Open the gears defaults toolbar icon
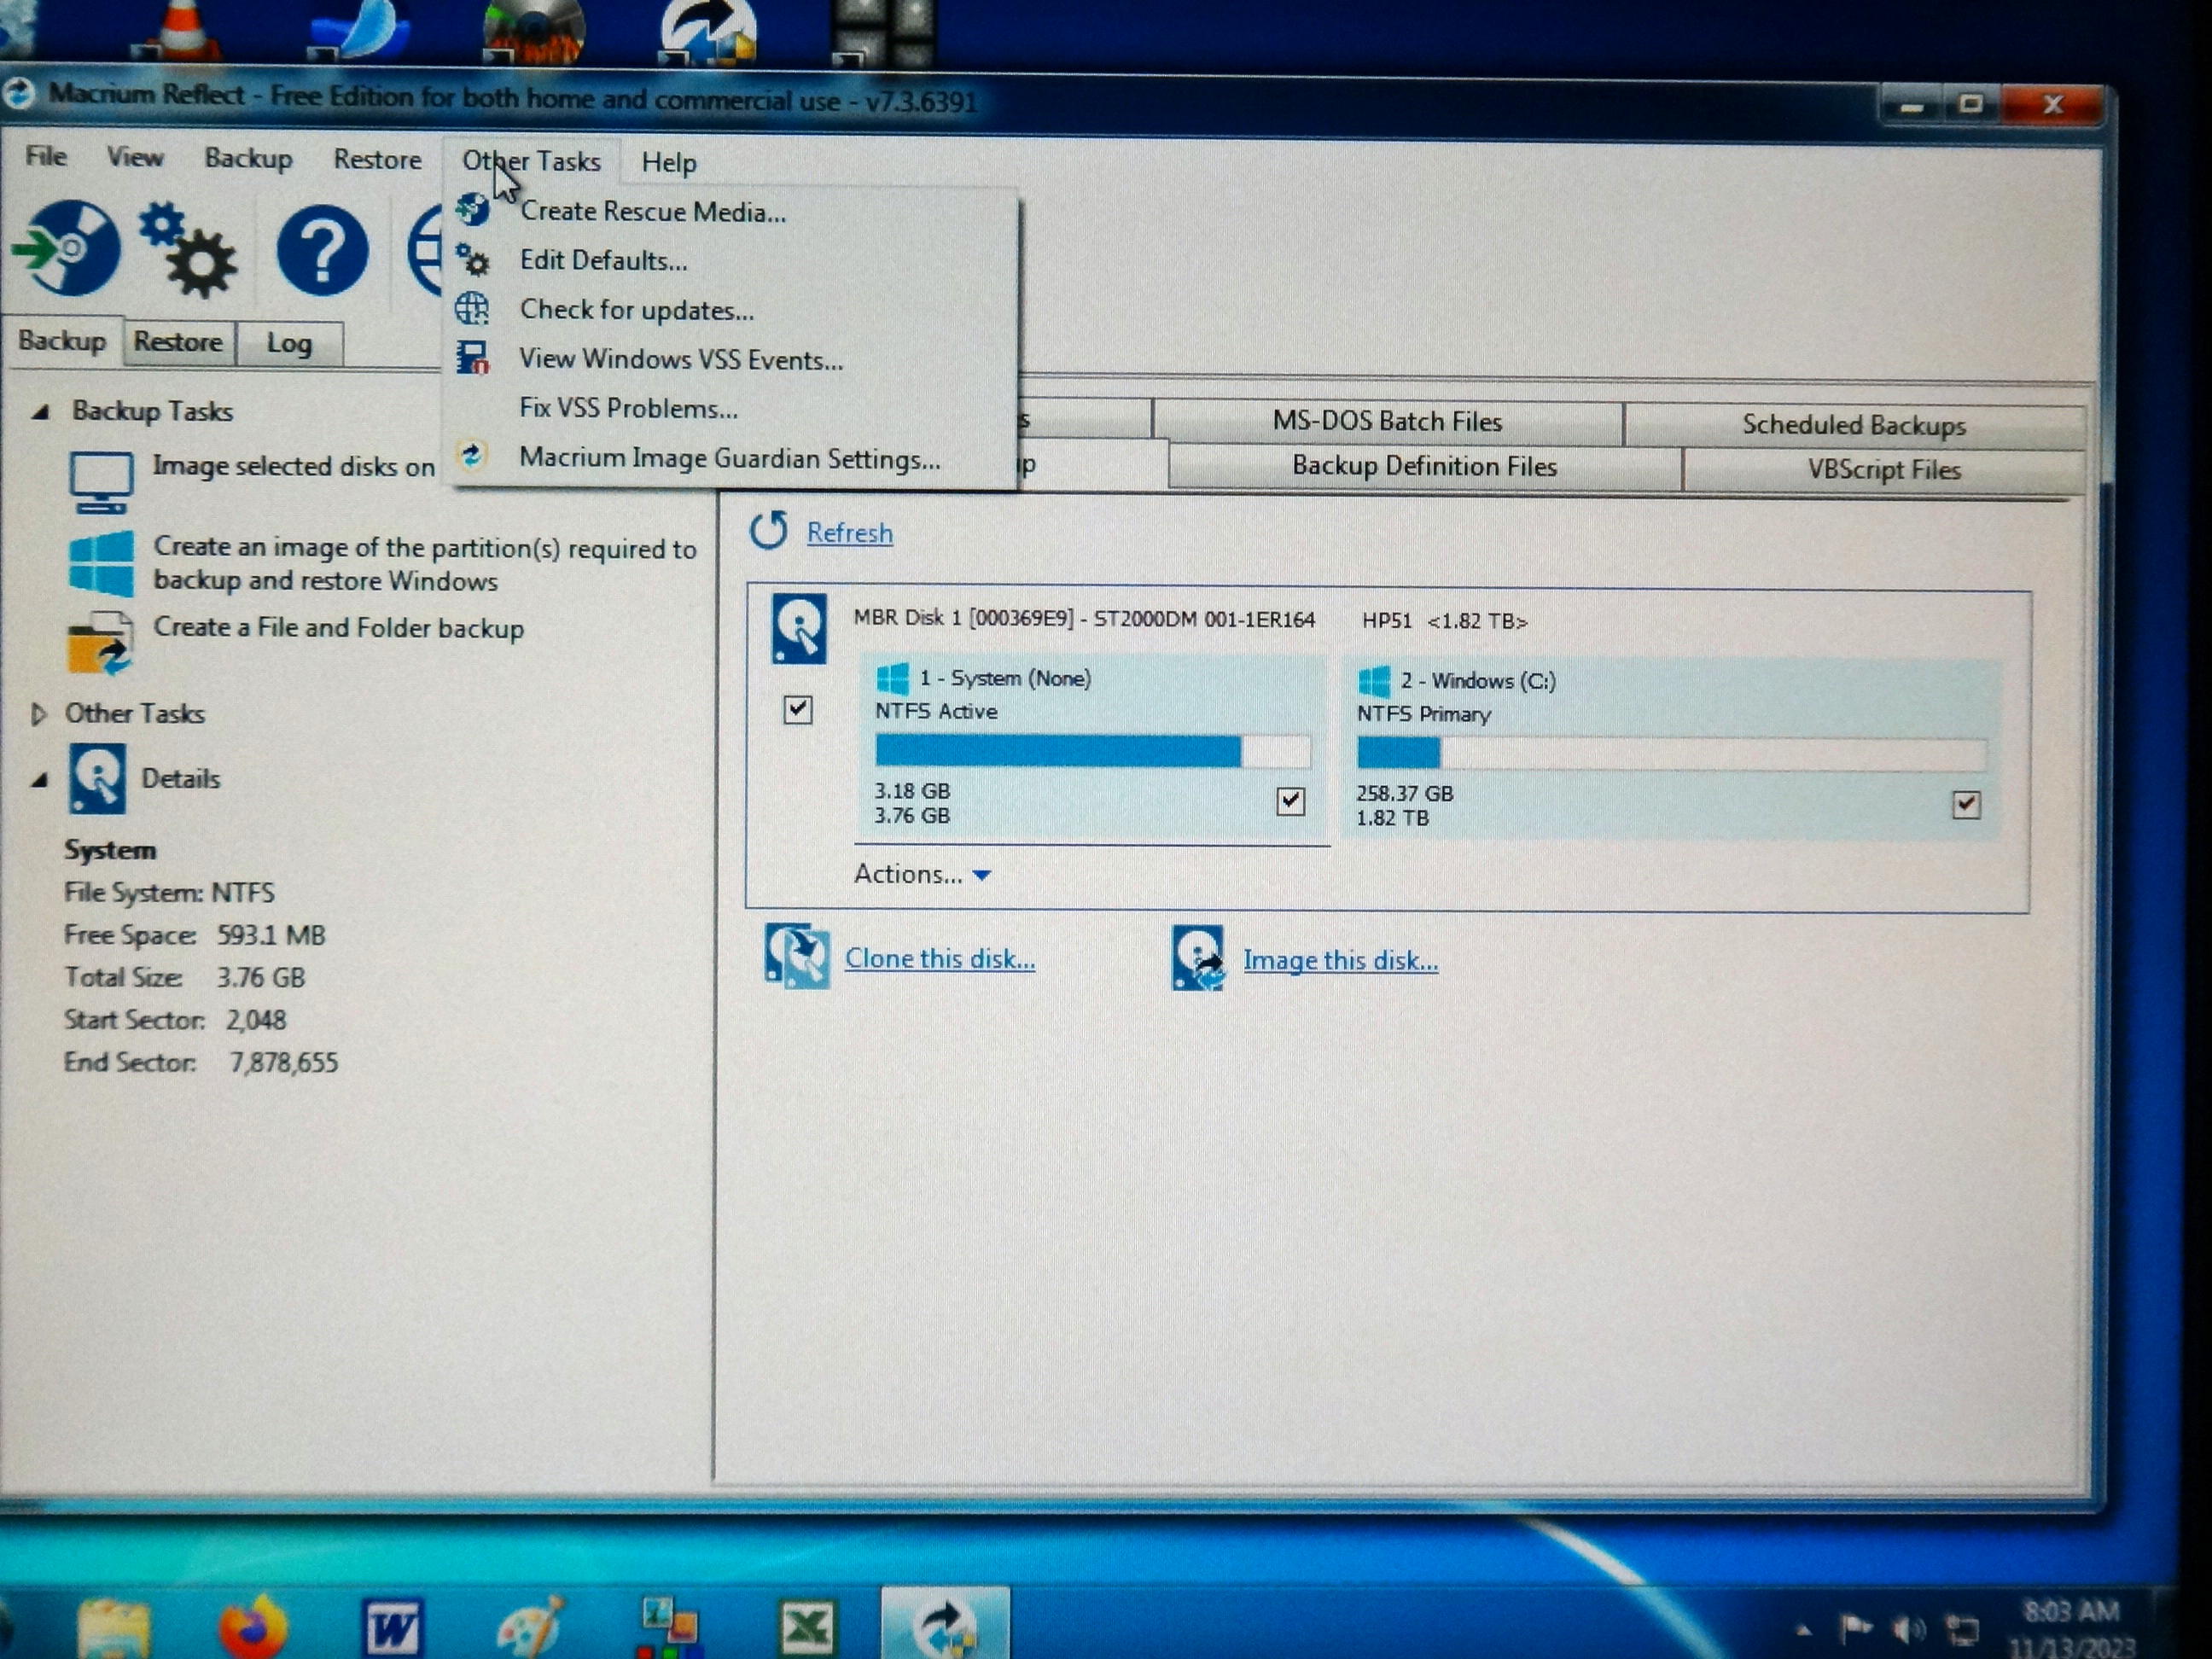Image resolution: width=2212 pixels, height=1659 pixels. click(x=188, y=249)
